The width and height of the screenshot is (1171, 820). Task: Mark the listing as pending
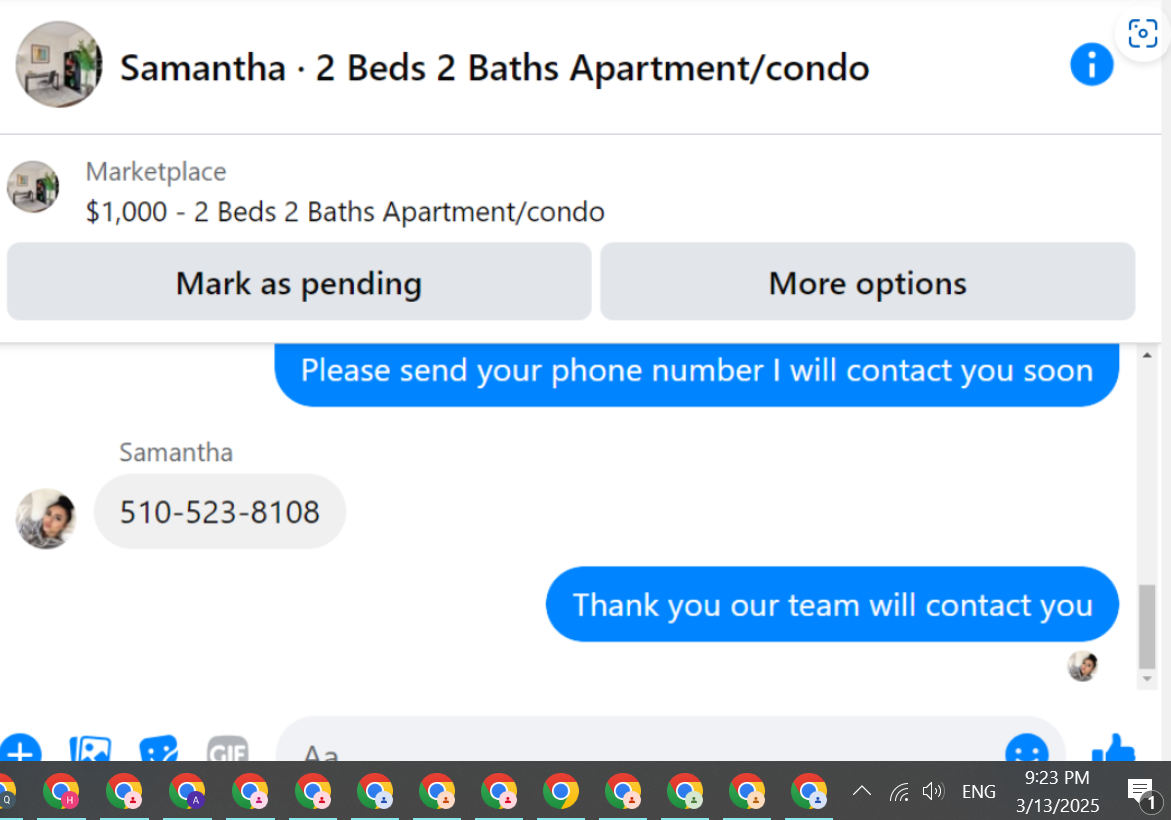pos(299,282)
